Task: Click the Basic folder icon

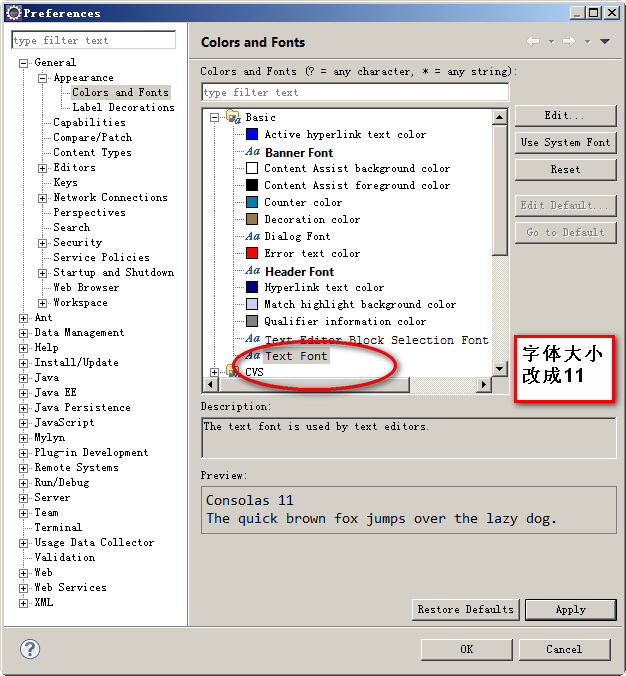Action: 233,117
